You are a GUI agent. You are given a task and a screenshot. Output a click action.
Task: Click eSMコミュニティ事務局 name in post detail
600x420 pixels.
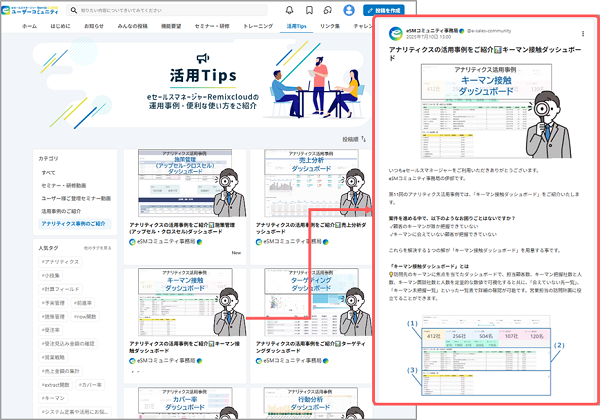pyautogui.click(x=432, y=31)
